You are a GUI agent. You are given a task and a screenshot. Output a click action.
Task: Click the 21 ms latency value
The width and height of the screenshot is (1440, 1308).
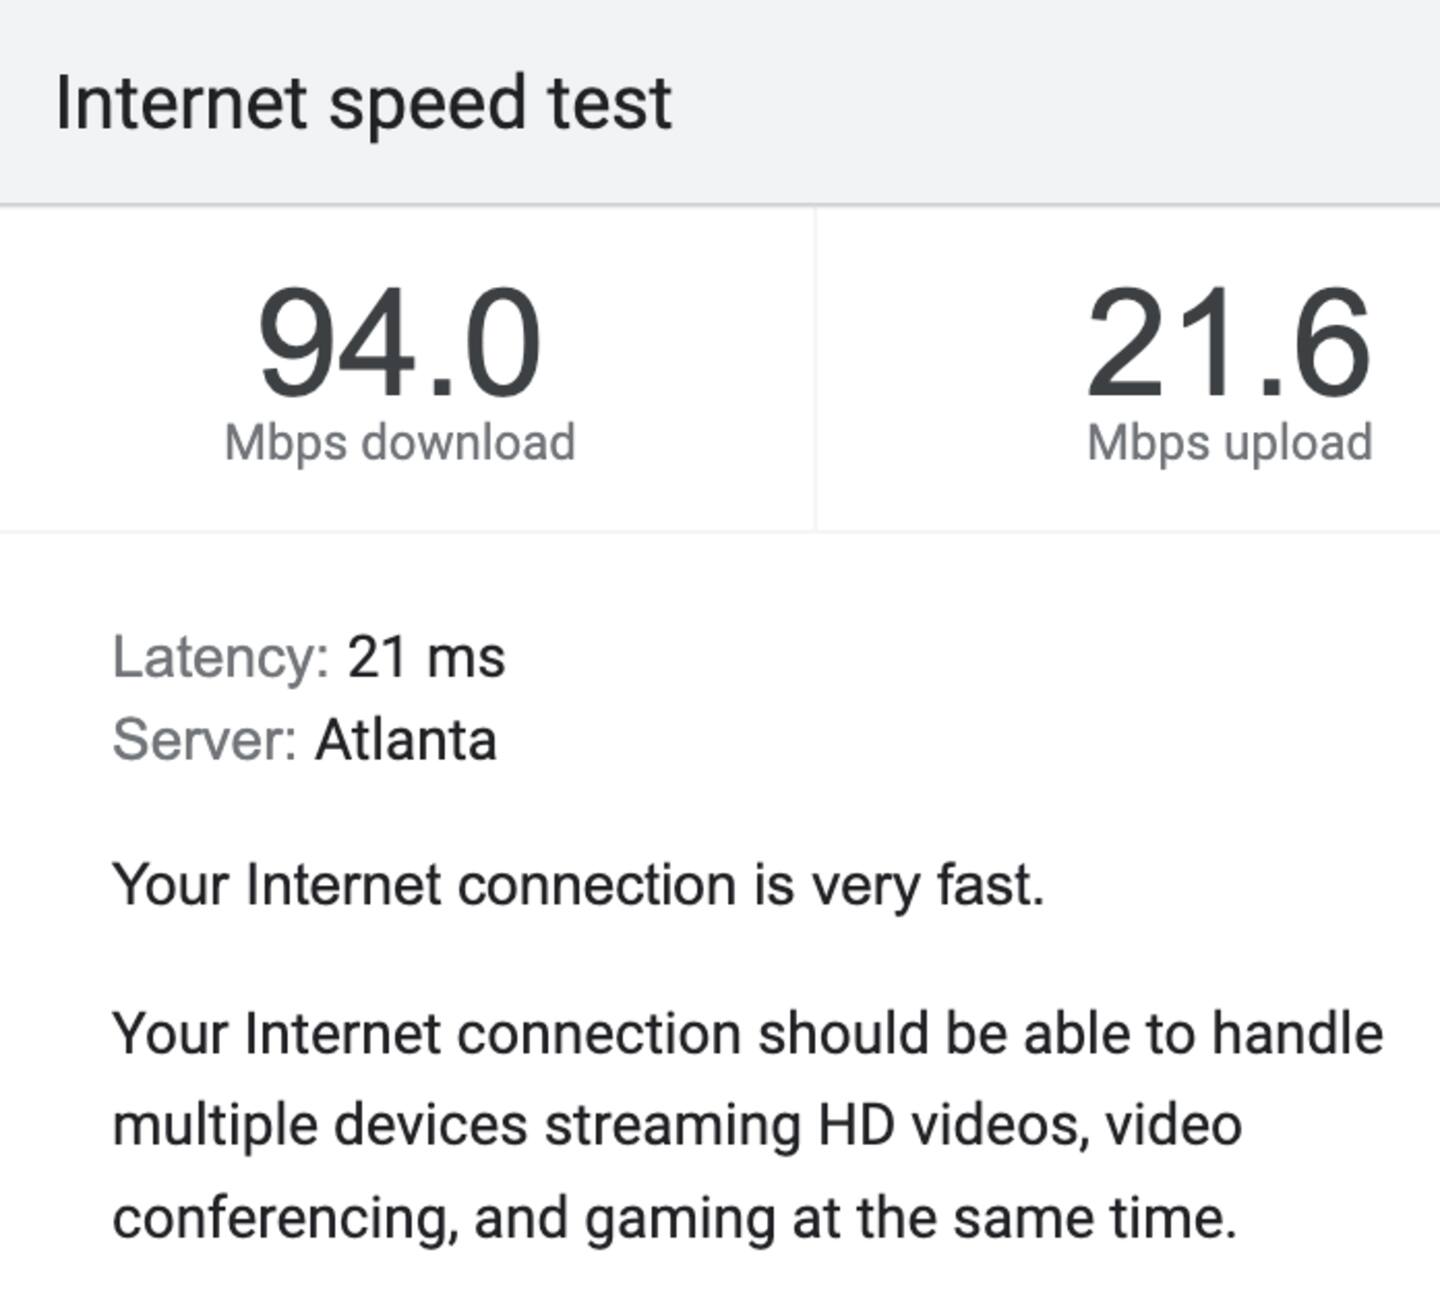[x=426, y=658]
